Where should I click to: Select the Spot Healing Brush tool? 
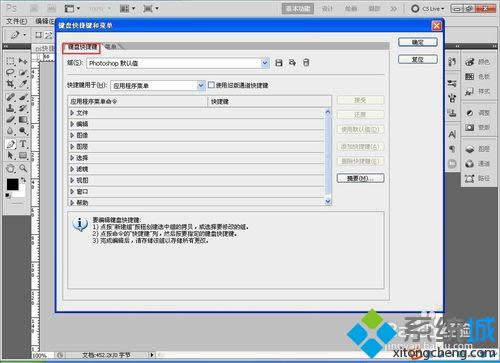[10, 97]
